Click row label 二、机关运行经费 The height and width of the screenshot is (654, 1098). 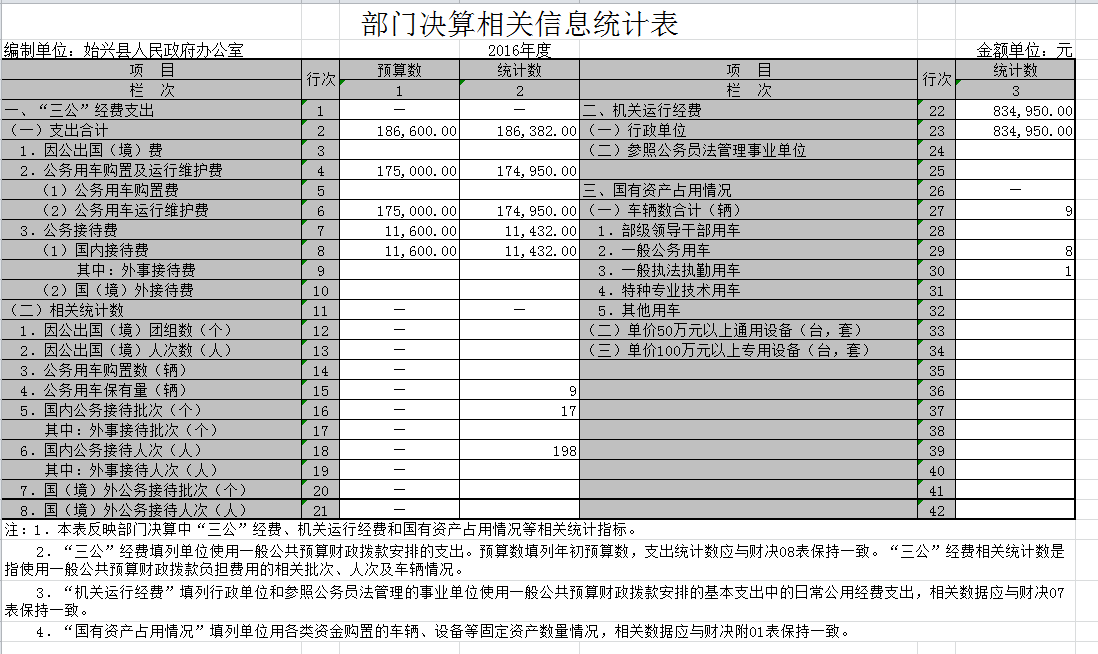(641, 110)
